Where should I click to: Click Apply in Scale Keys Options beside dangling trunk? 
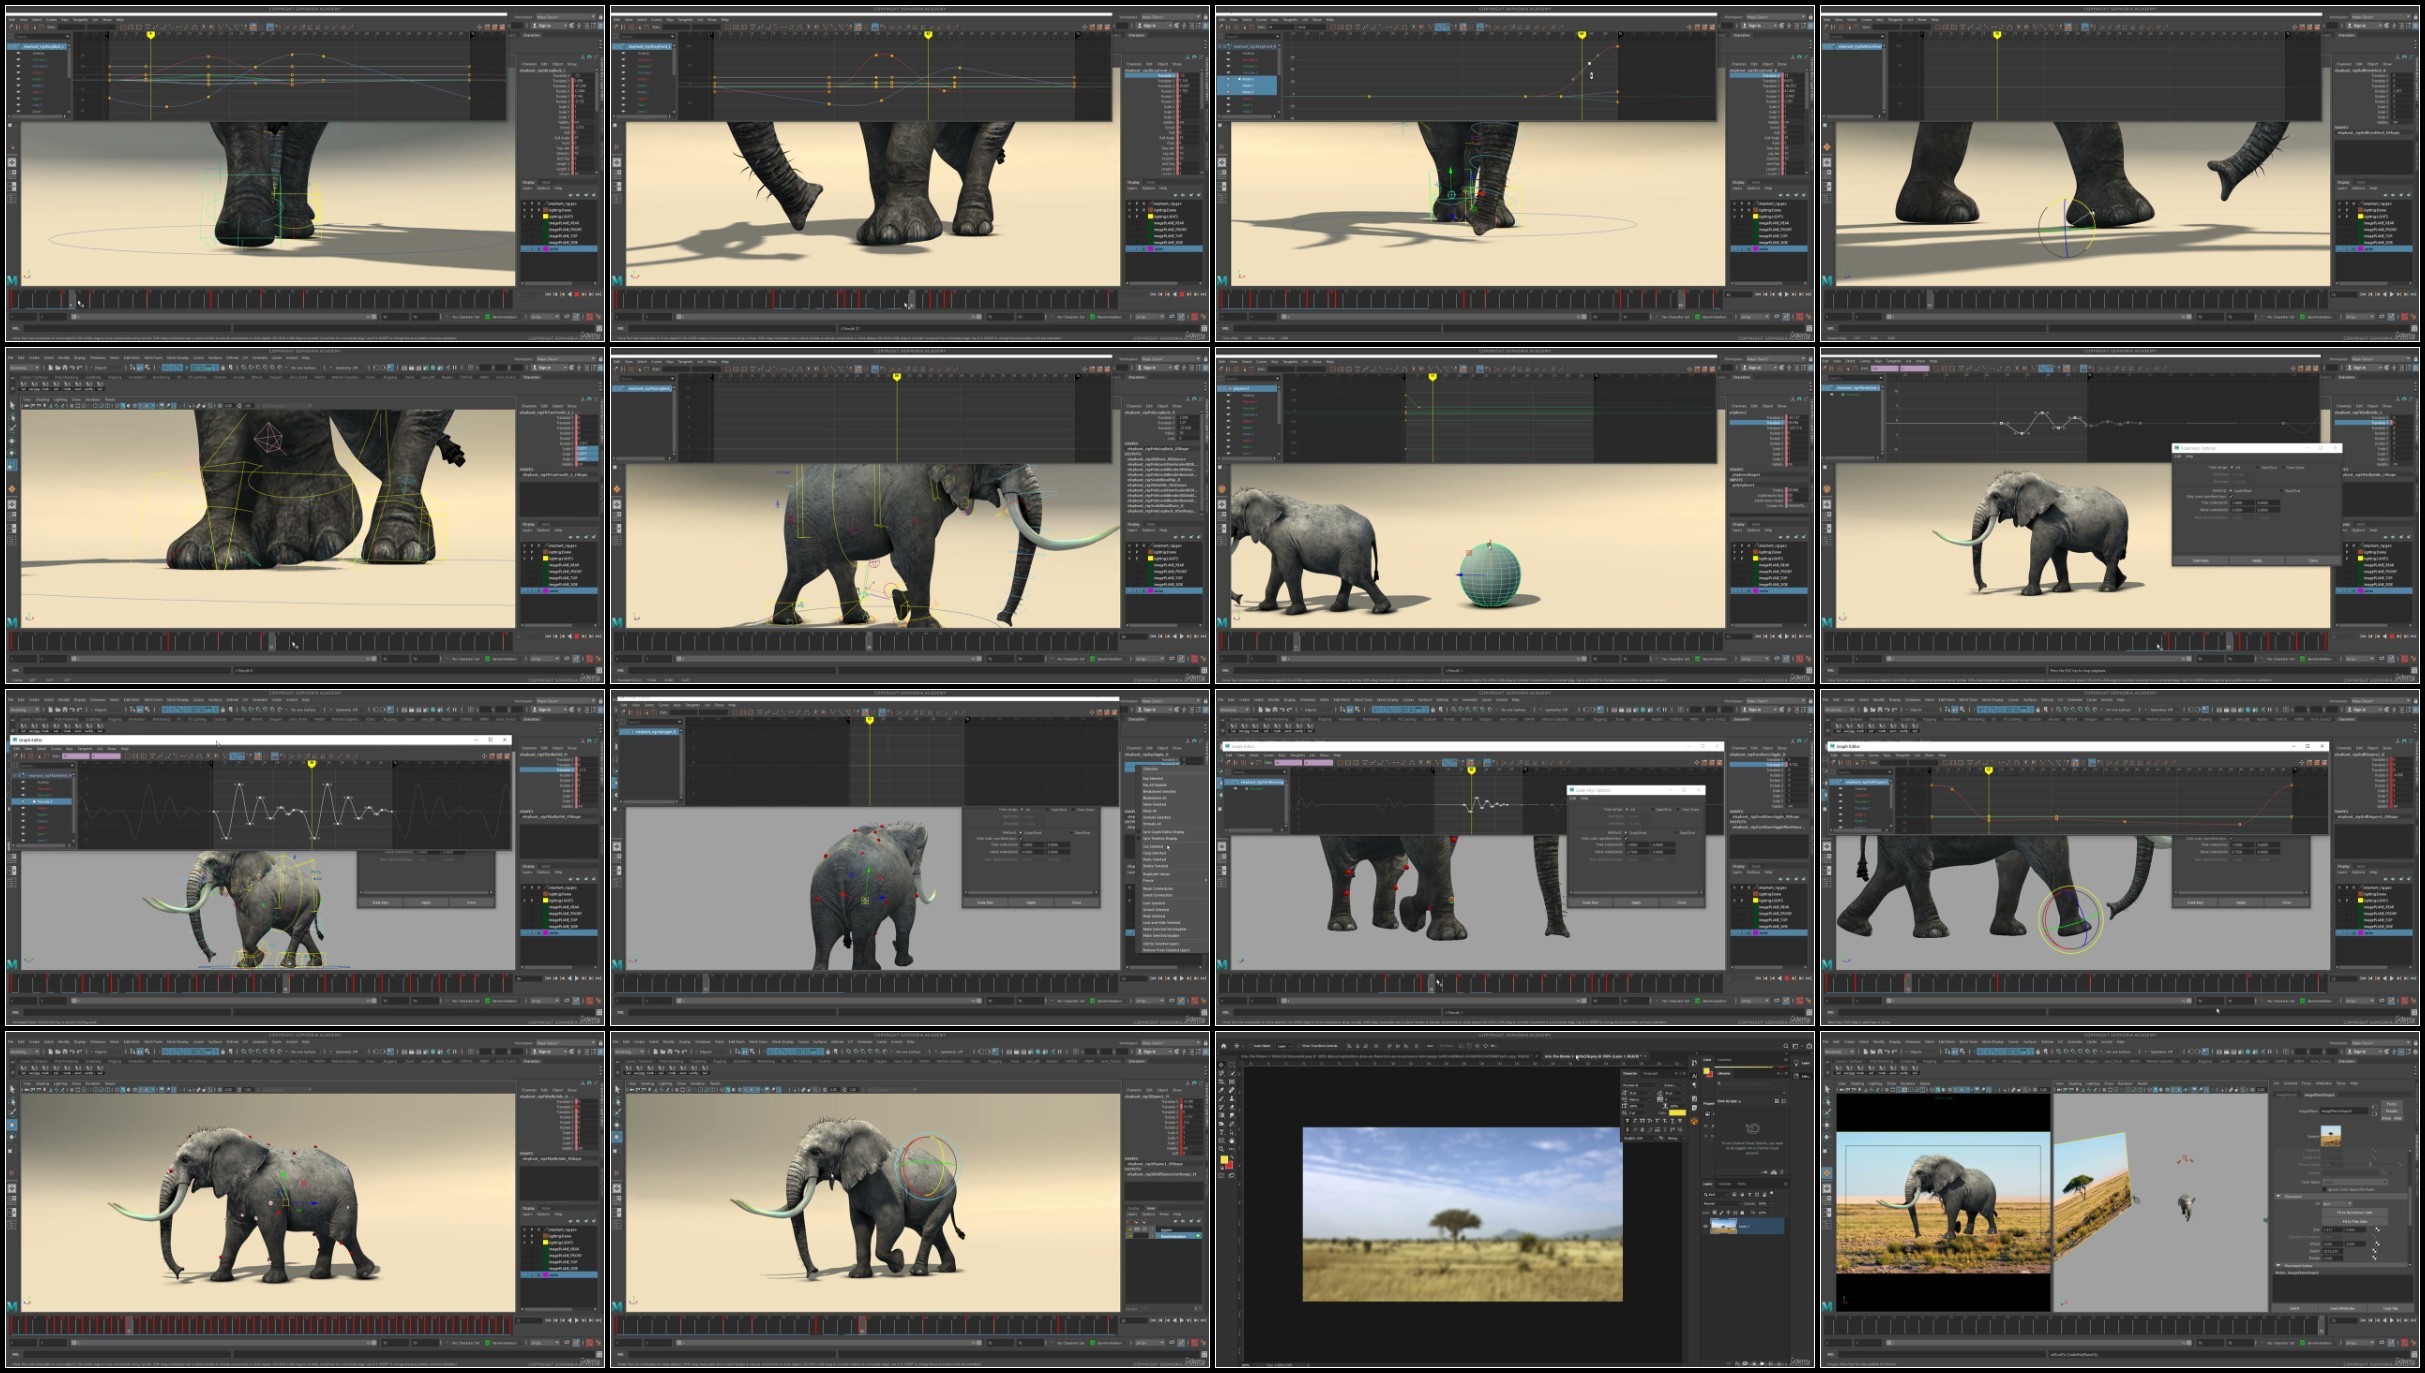[1636, 902]
